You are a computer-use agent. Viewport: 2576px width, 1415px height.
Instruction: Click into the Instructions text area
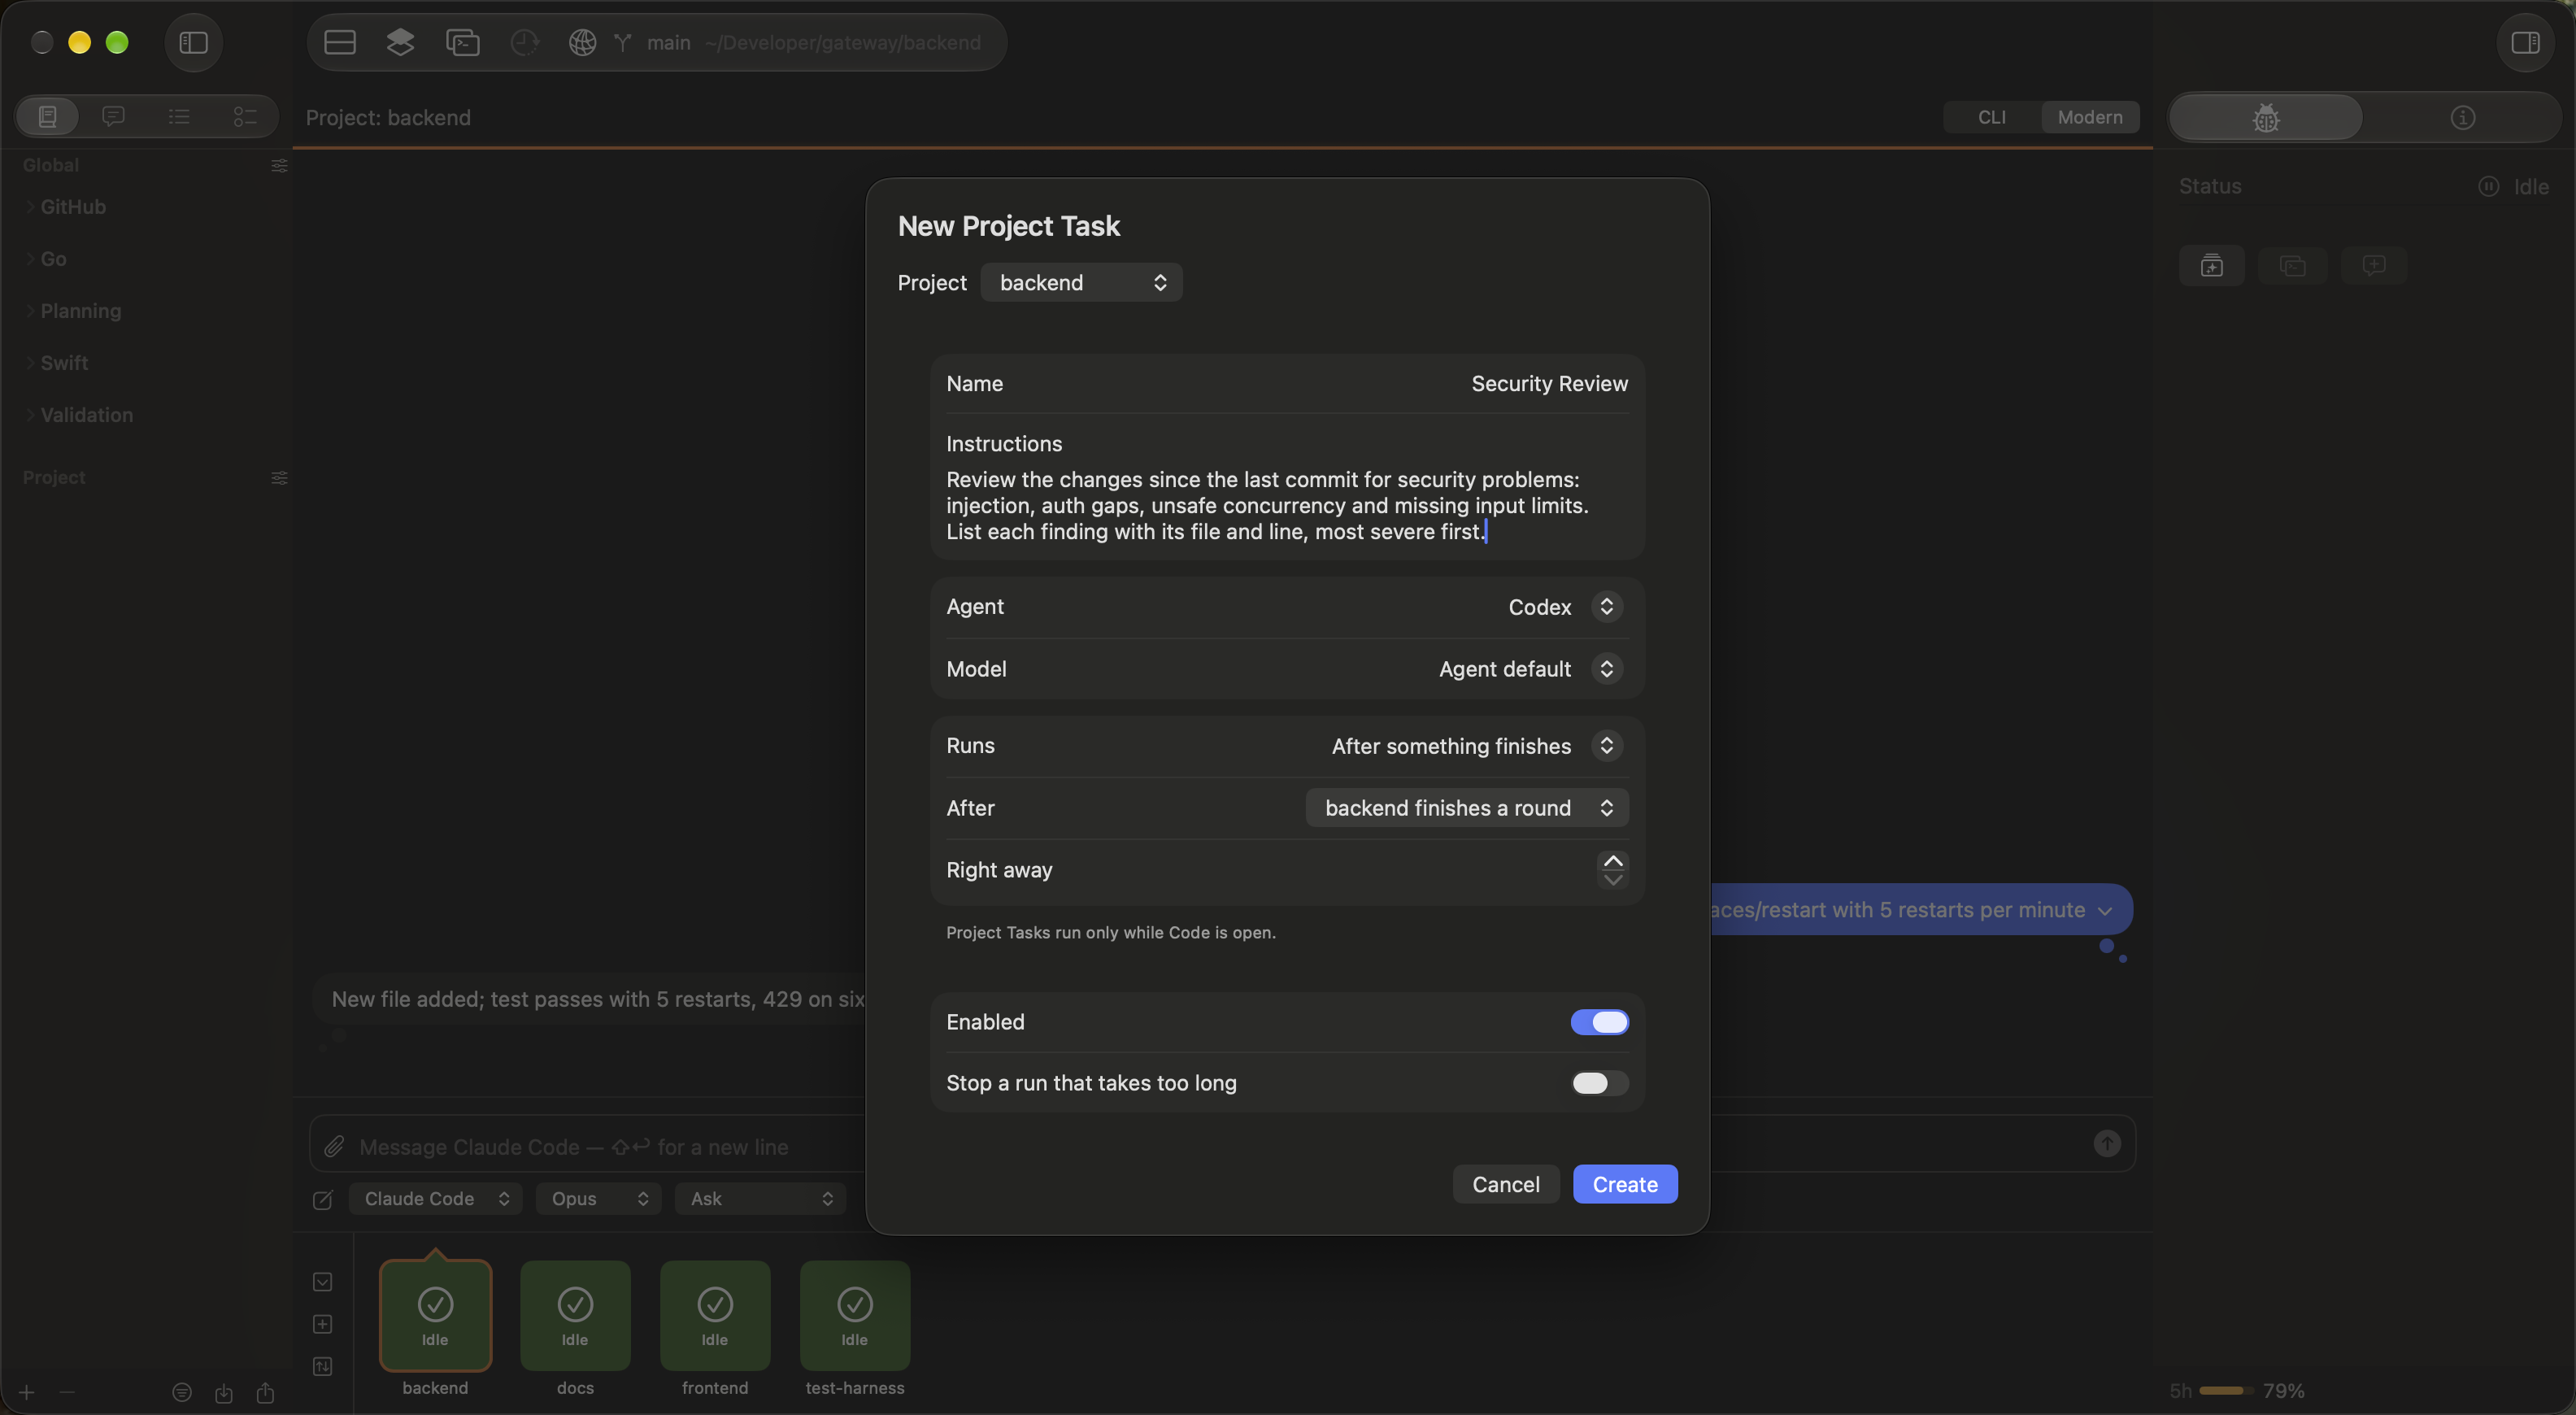[x=1287, y=506]
